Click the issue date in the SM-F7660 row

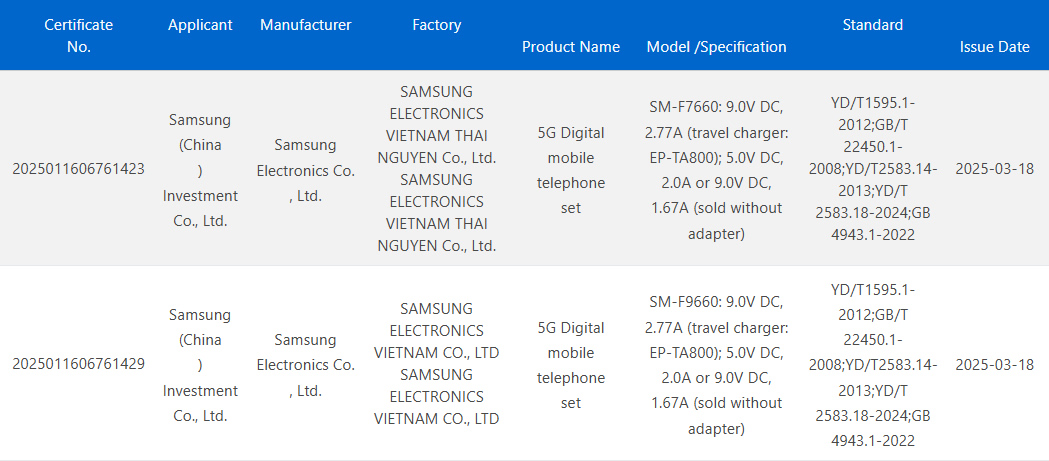[994, 168]
